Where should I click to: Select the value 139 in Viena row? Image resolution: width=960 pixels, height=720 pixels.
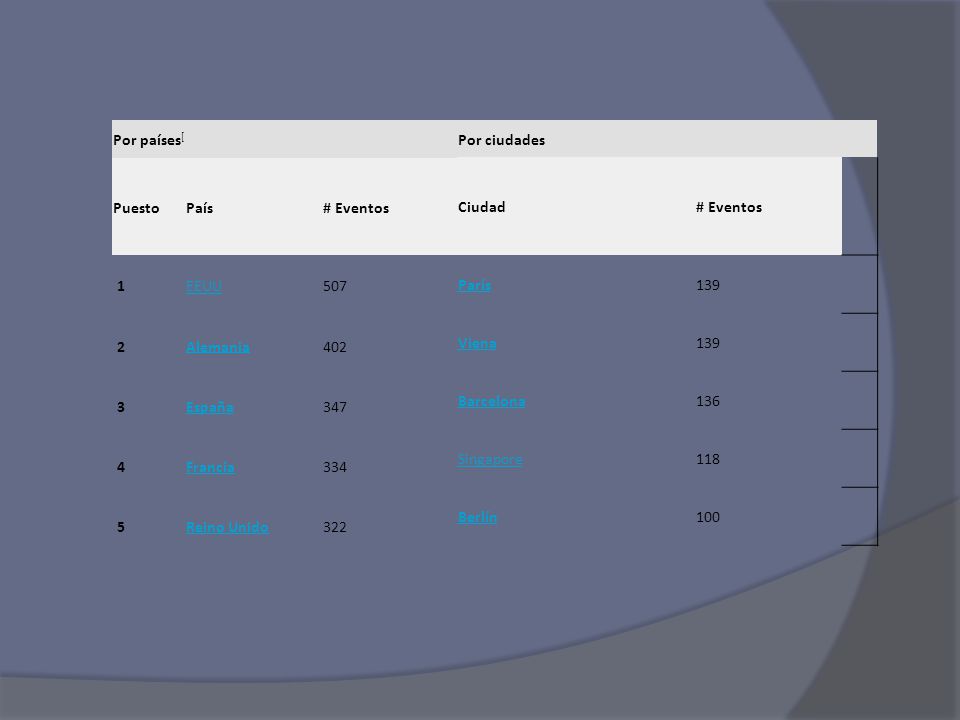[x=708, y=343]
